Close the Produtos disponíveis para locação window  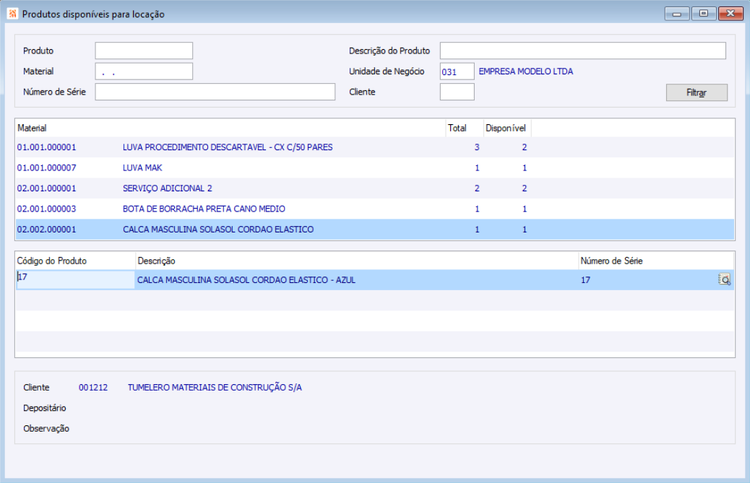pos(730,14)
